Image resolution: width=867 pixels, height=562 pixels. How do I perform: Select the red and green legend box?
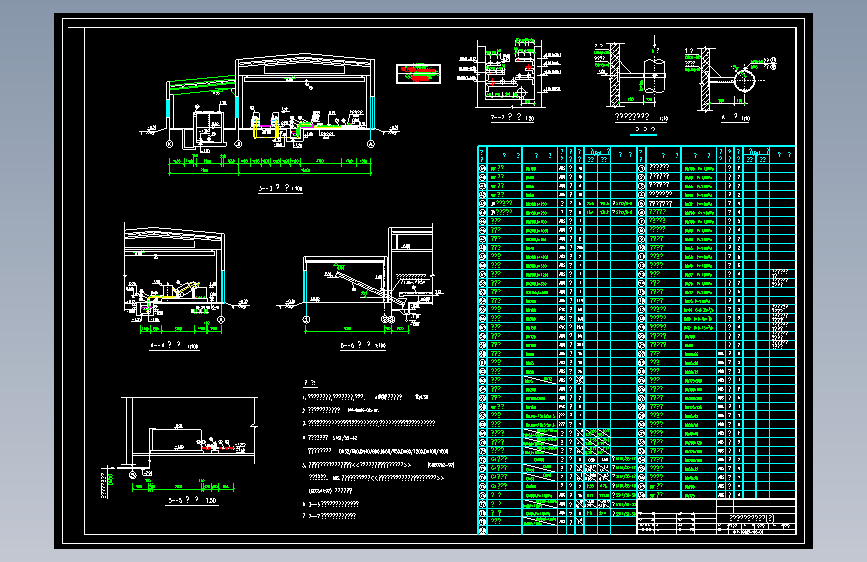419,74
